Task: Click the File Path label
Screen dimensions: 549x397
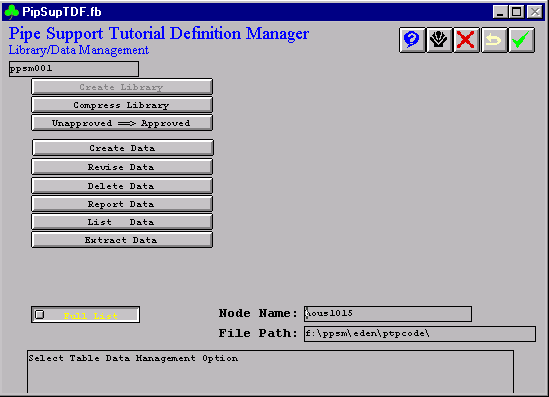Action: click(258, 333)
